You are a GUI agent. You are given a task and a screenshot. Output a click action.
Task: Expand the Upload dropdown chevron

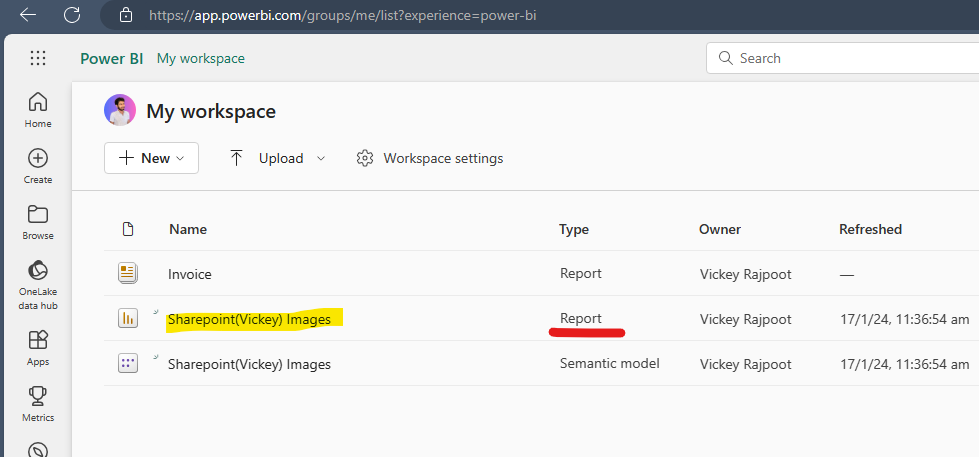click(321, 159)
